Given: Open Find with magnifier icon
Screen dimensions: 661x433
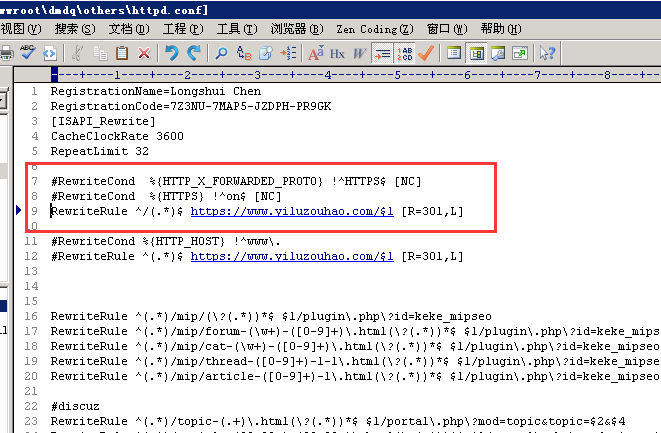Looking at the screenshot, I should 221,53.
